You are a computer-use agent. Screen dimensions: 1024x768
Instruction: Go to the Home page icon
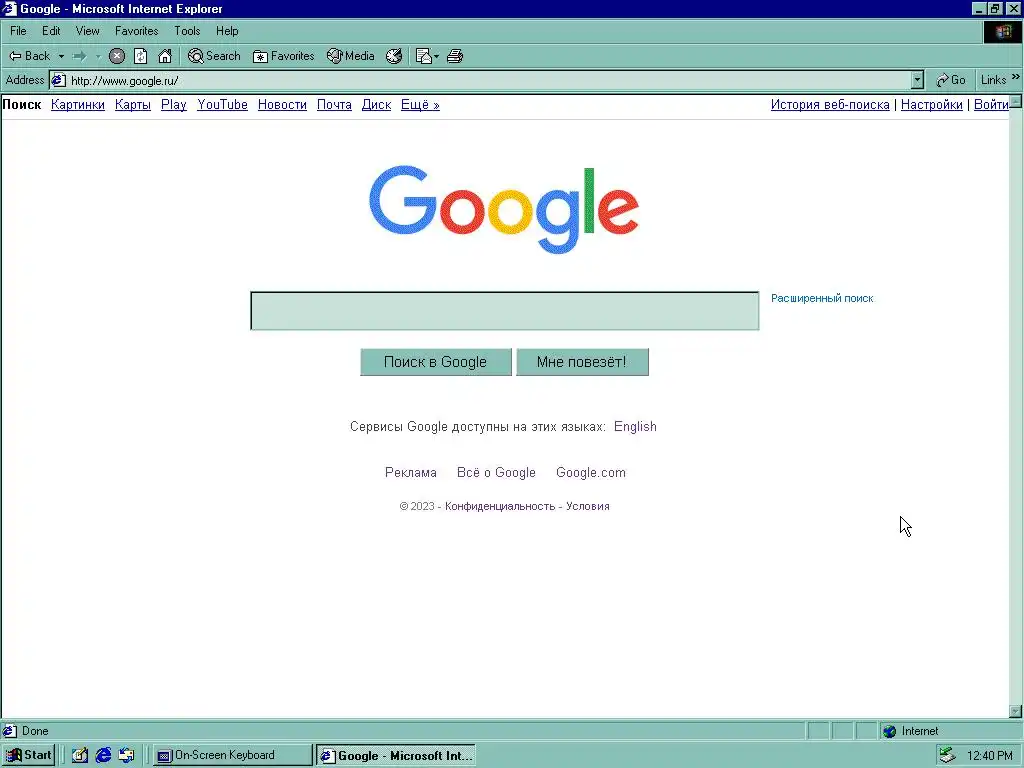[165, 56]
